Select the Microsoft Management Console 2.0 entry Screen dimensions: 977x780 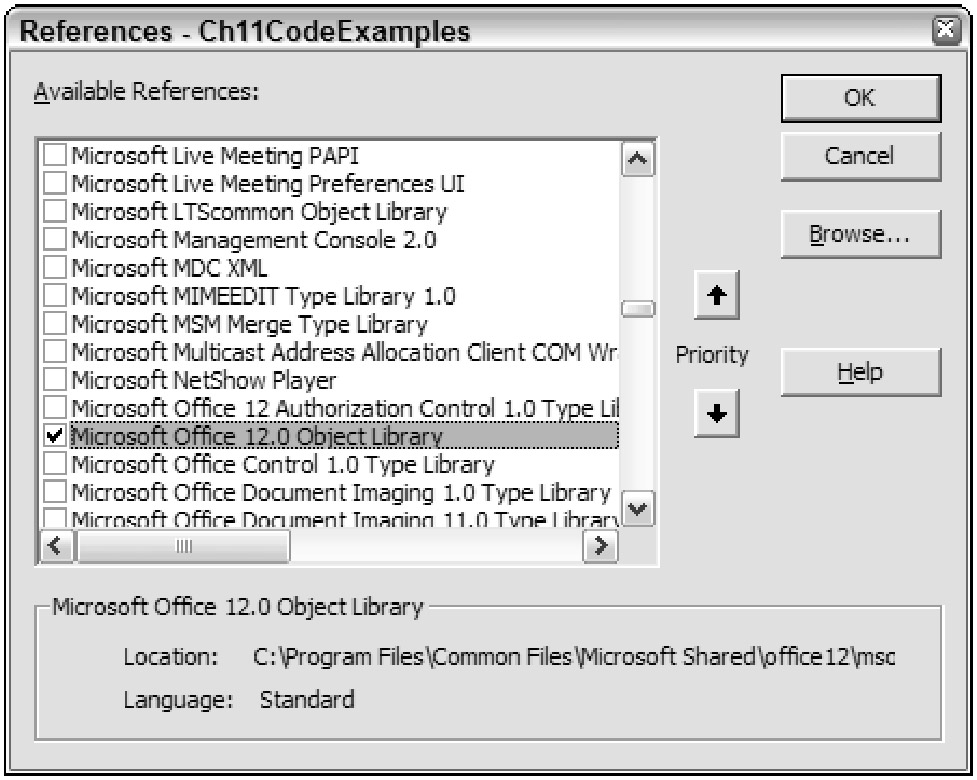click(254, 240)
